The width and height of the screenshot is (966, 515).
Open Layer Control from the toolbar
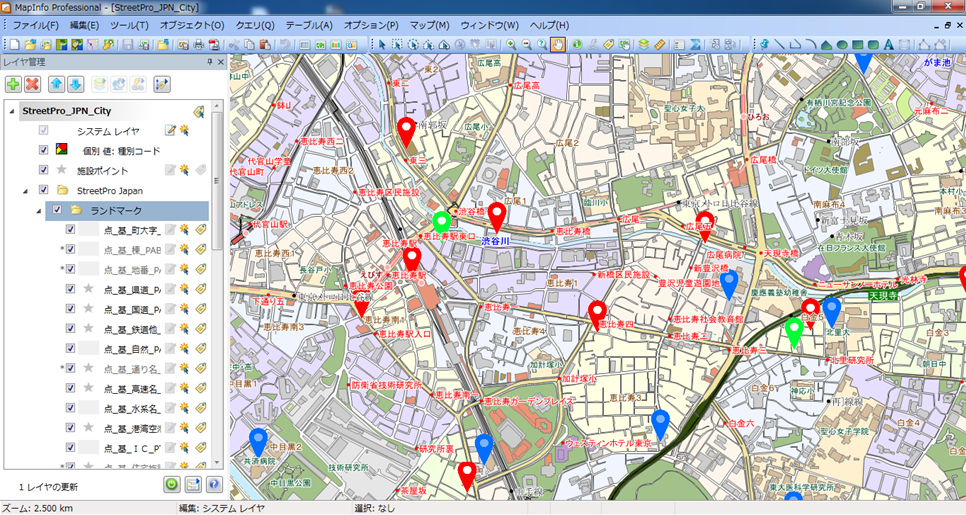click(x=644, y=45)
